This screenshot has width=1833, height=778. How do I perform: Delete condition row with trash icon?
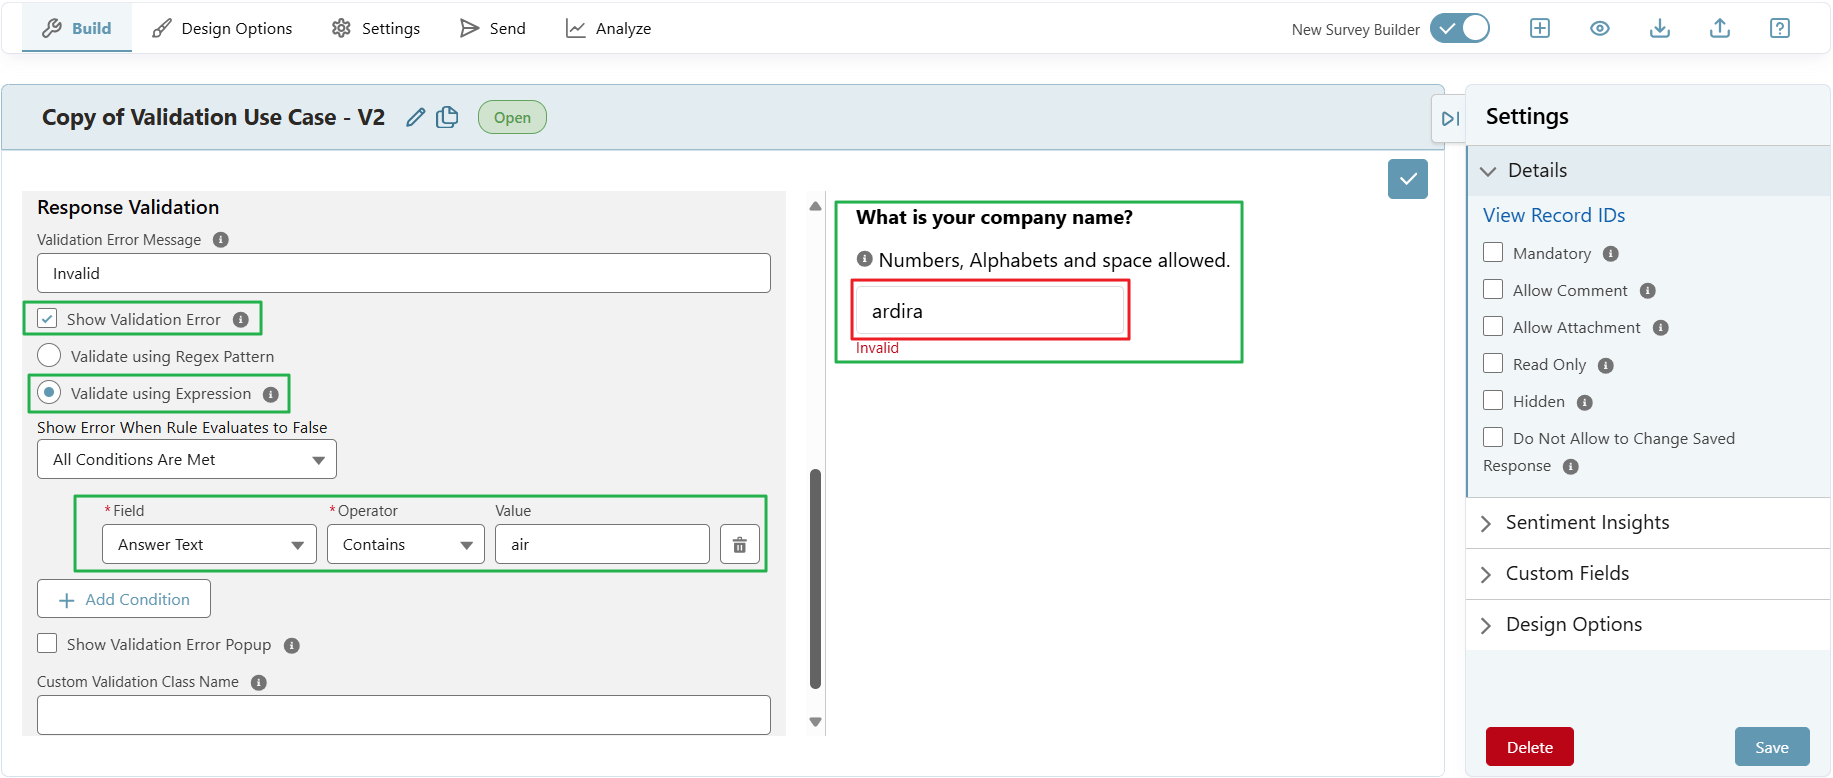coord(740,544)
